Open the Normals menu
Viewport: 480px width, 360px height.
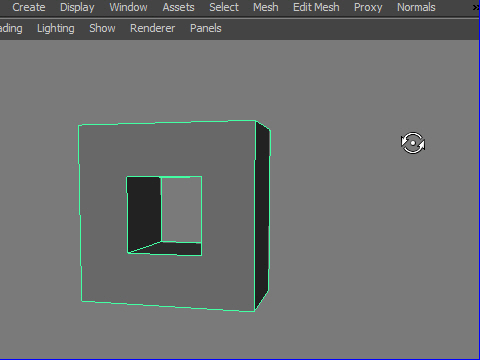(416, 7)
